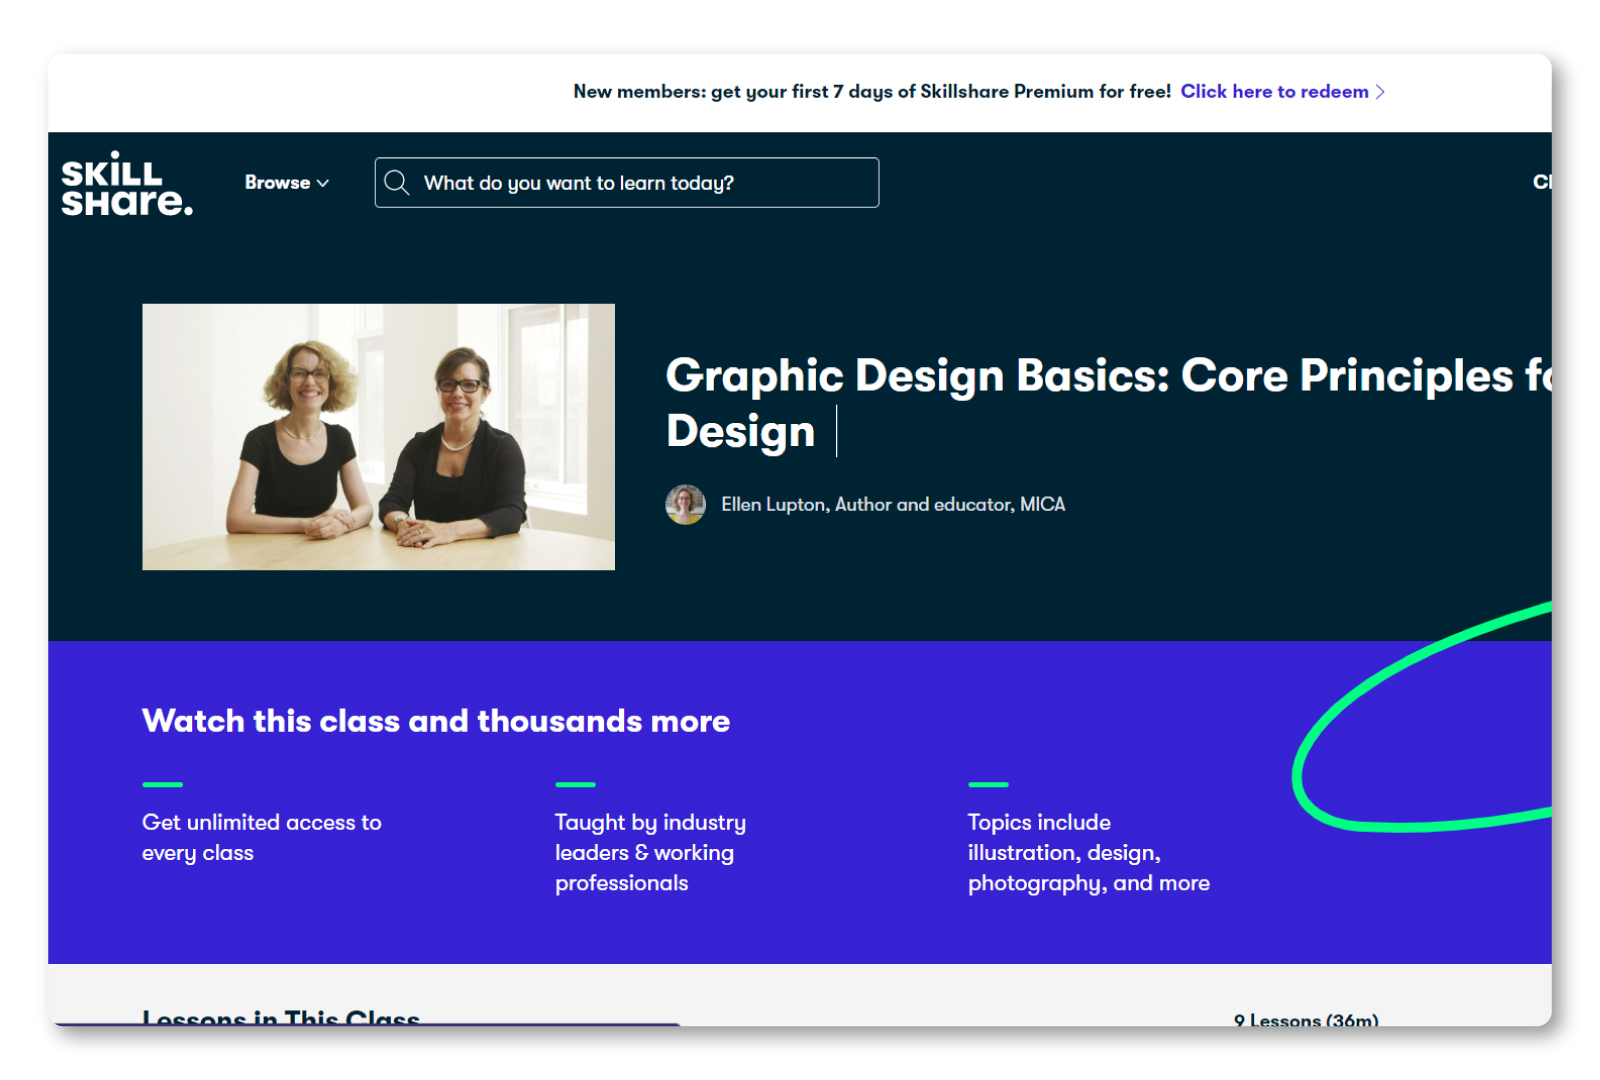Click 'Topics include illustration, design, photography, and more'
This screenshot has height=1080, width=1600.
(x=1089, y=852)
